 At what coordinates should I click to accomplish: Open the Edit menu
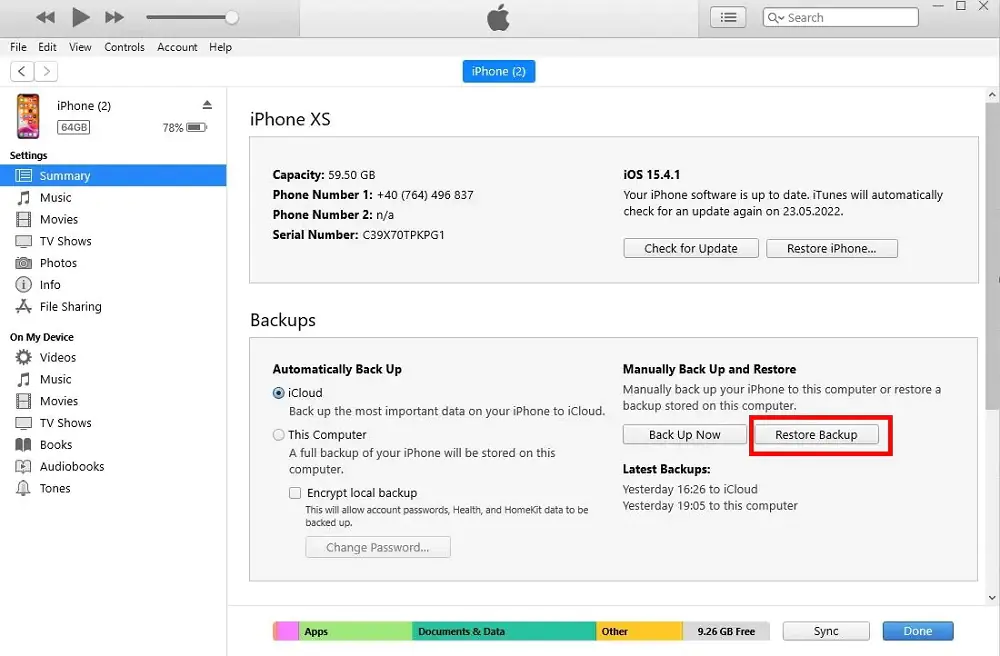pos(47,47)
